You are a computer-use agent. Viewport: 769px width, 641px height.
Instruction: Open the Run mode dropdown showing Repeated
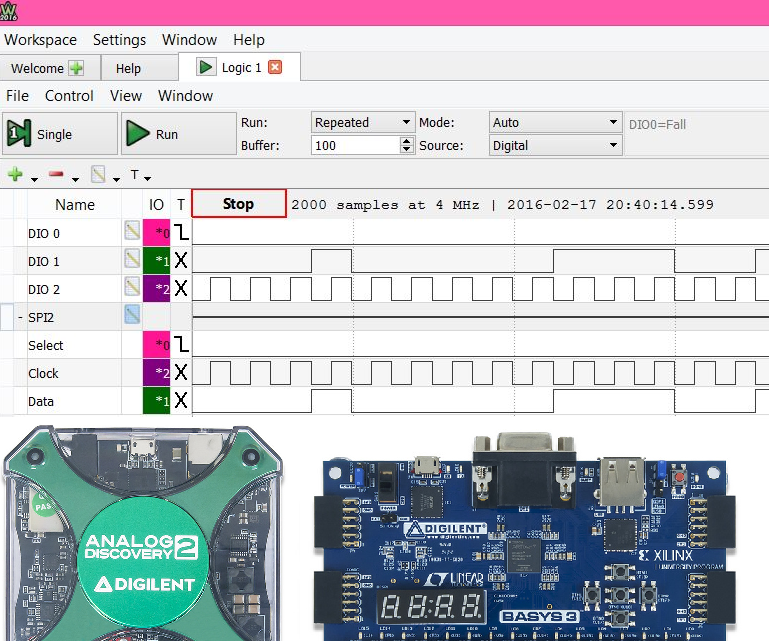pyautogui.click(x=362, y=122)
